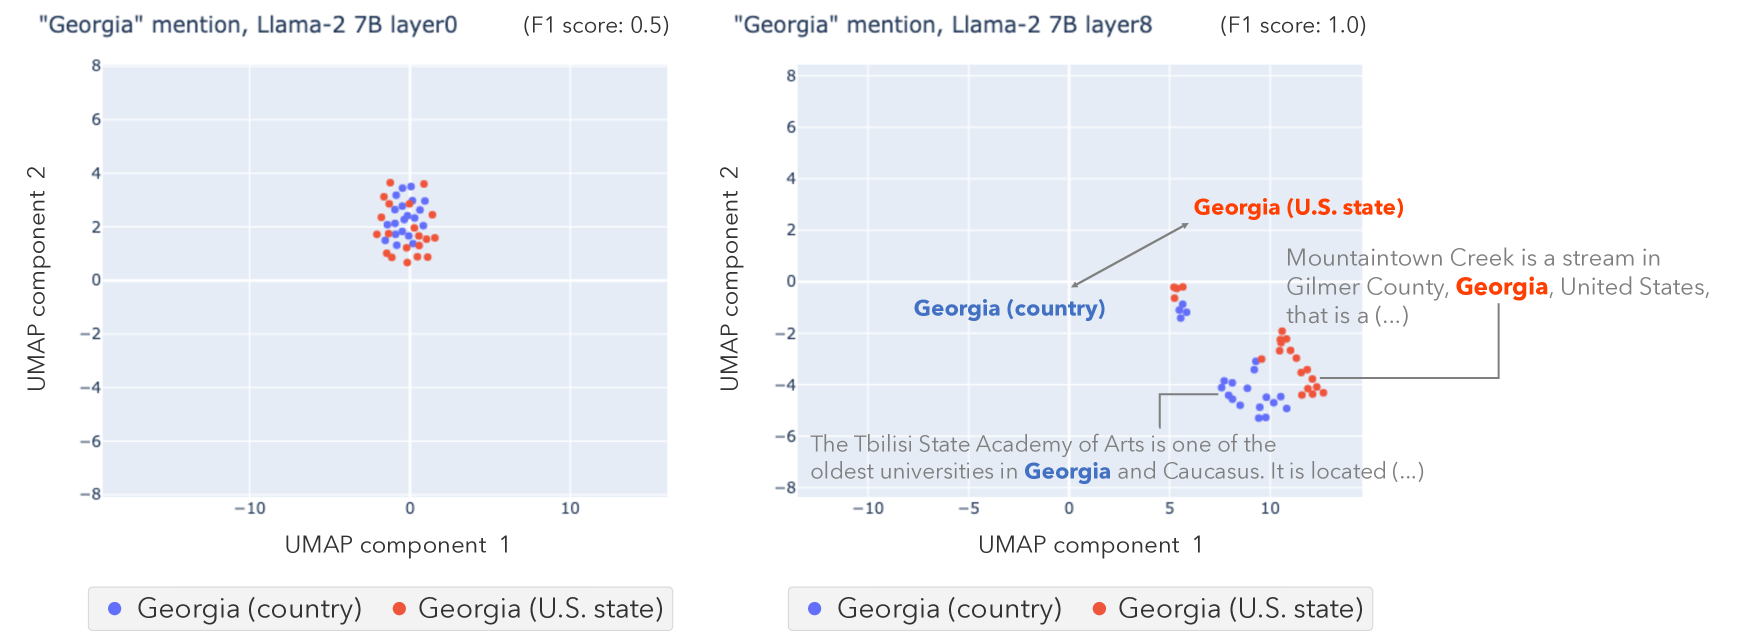Click the blue legend dot under the layer0 plot
The height and width of the screenshot is (643, 1743).
[115, 609]
